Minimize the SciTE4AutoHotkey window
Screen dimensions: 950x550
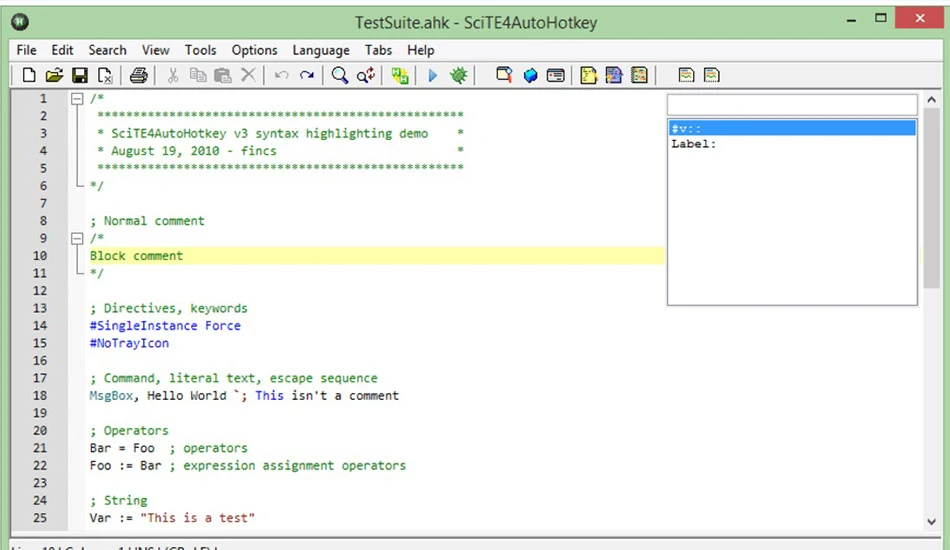point(851,19)
